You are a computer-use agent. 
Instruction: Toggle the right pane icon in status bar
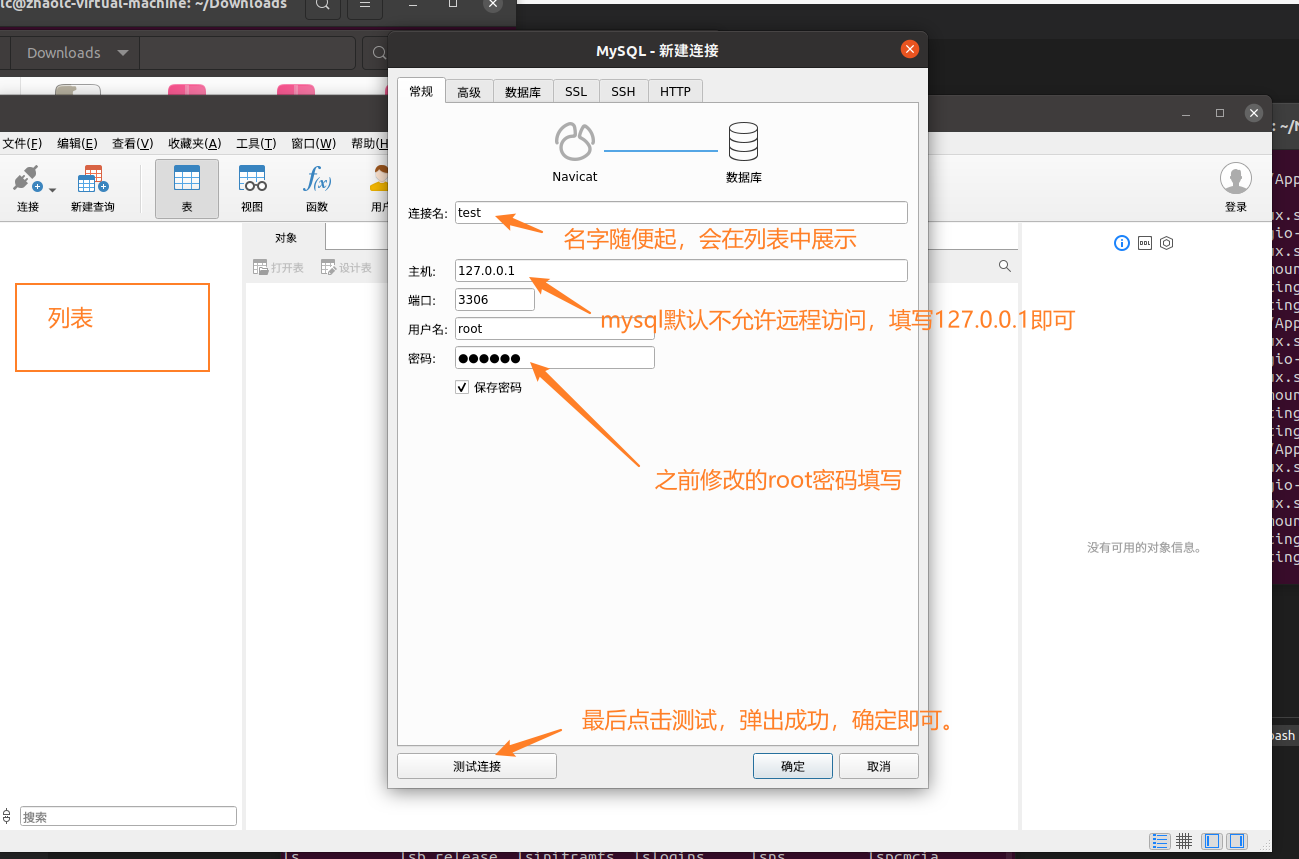point(1237,841)
